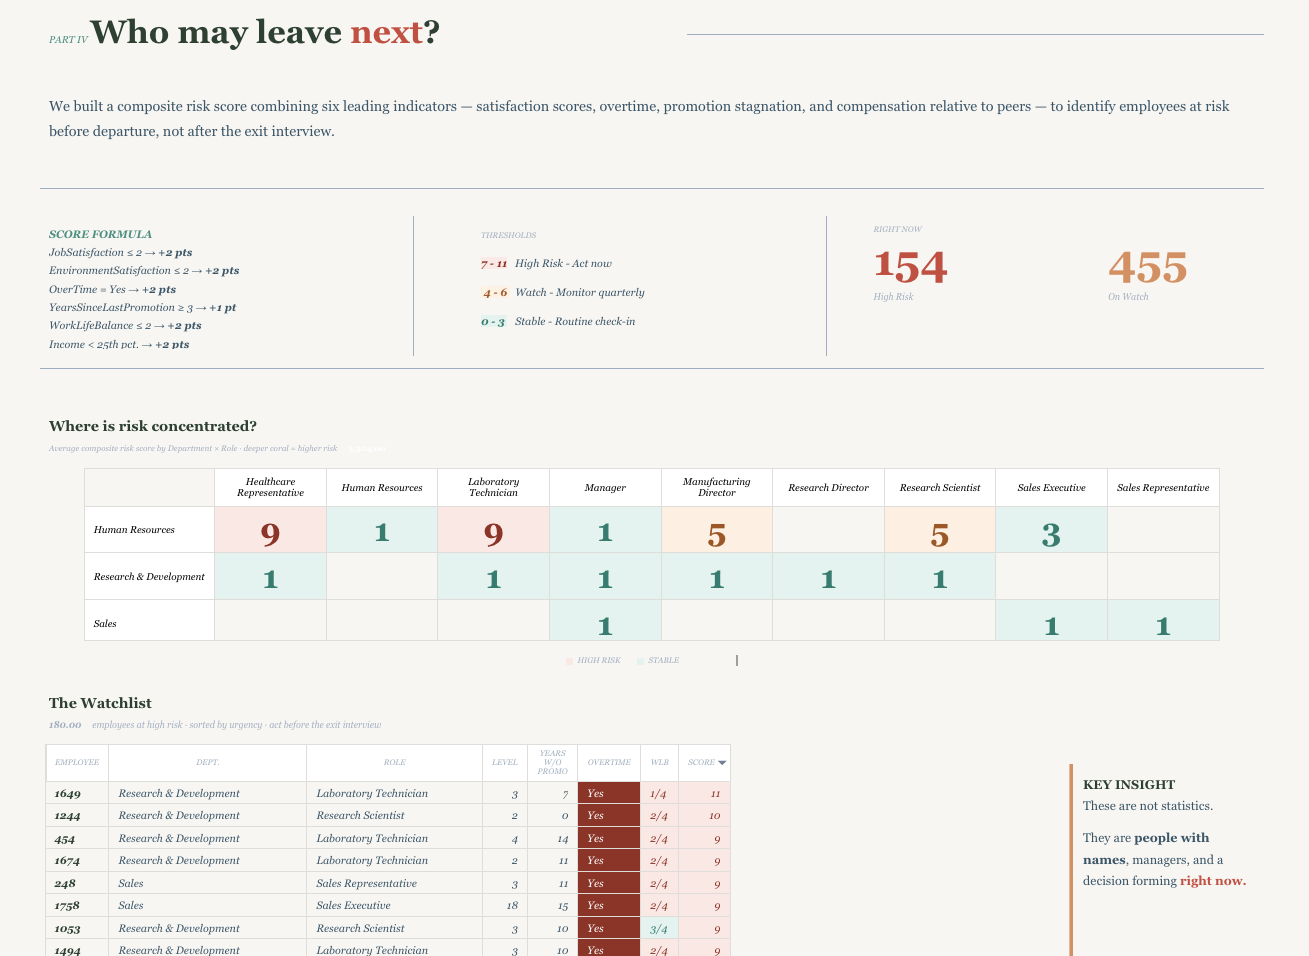The height and width of the screenshot is (956, 1309).
Task: Click the '4 - 6' watch threshold badge
Action: click(x=495, y=293)
